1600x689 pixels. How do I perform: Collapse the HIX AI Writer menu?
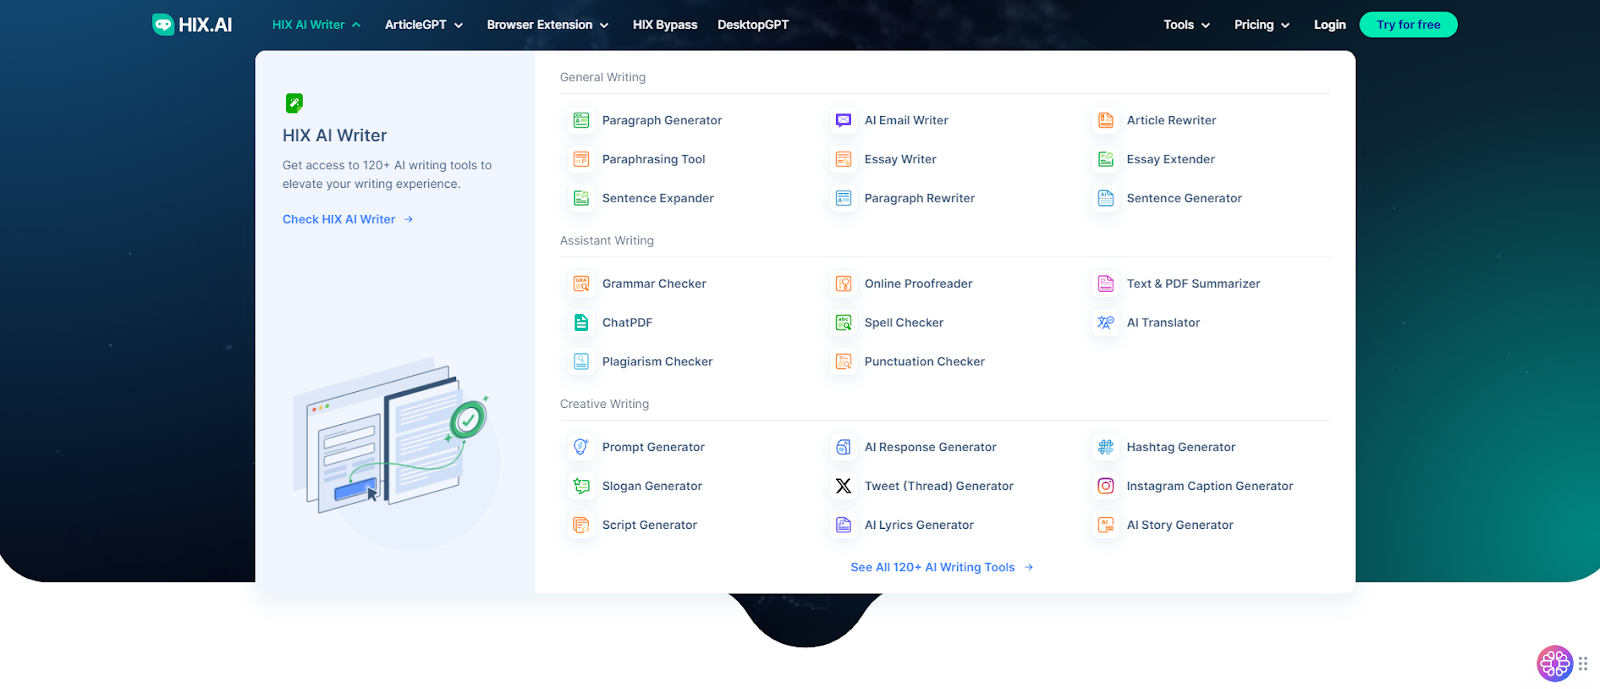[316, 25]
